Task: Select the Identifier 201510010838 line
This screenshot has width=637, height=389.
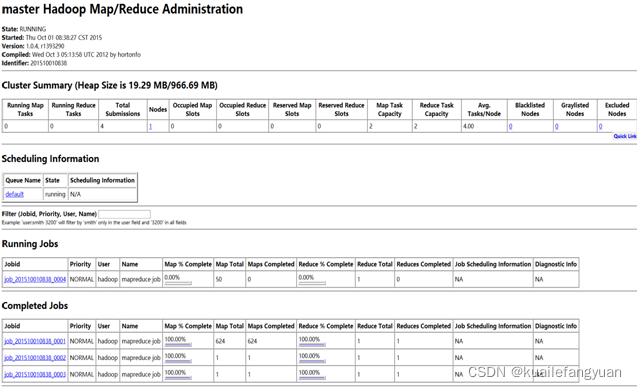Action: 35,63
